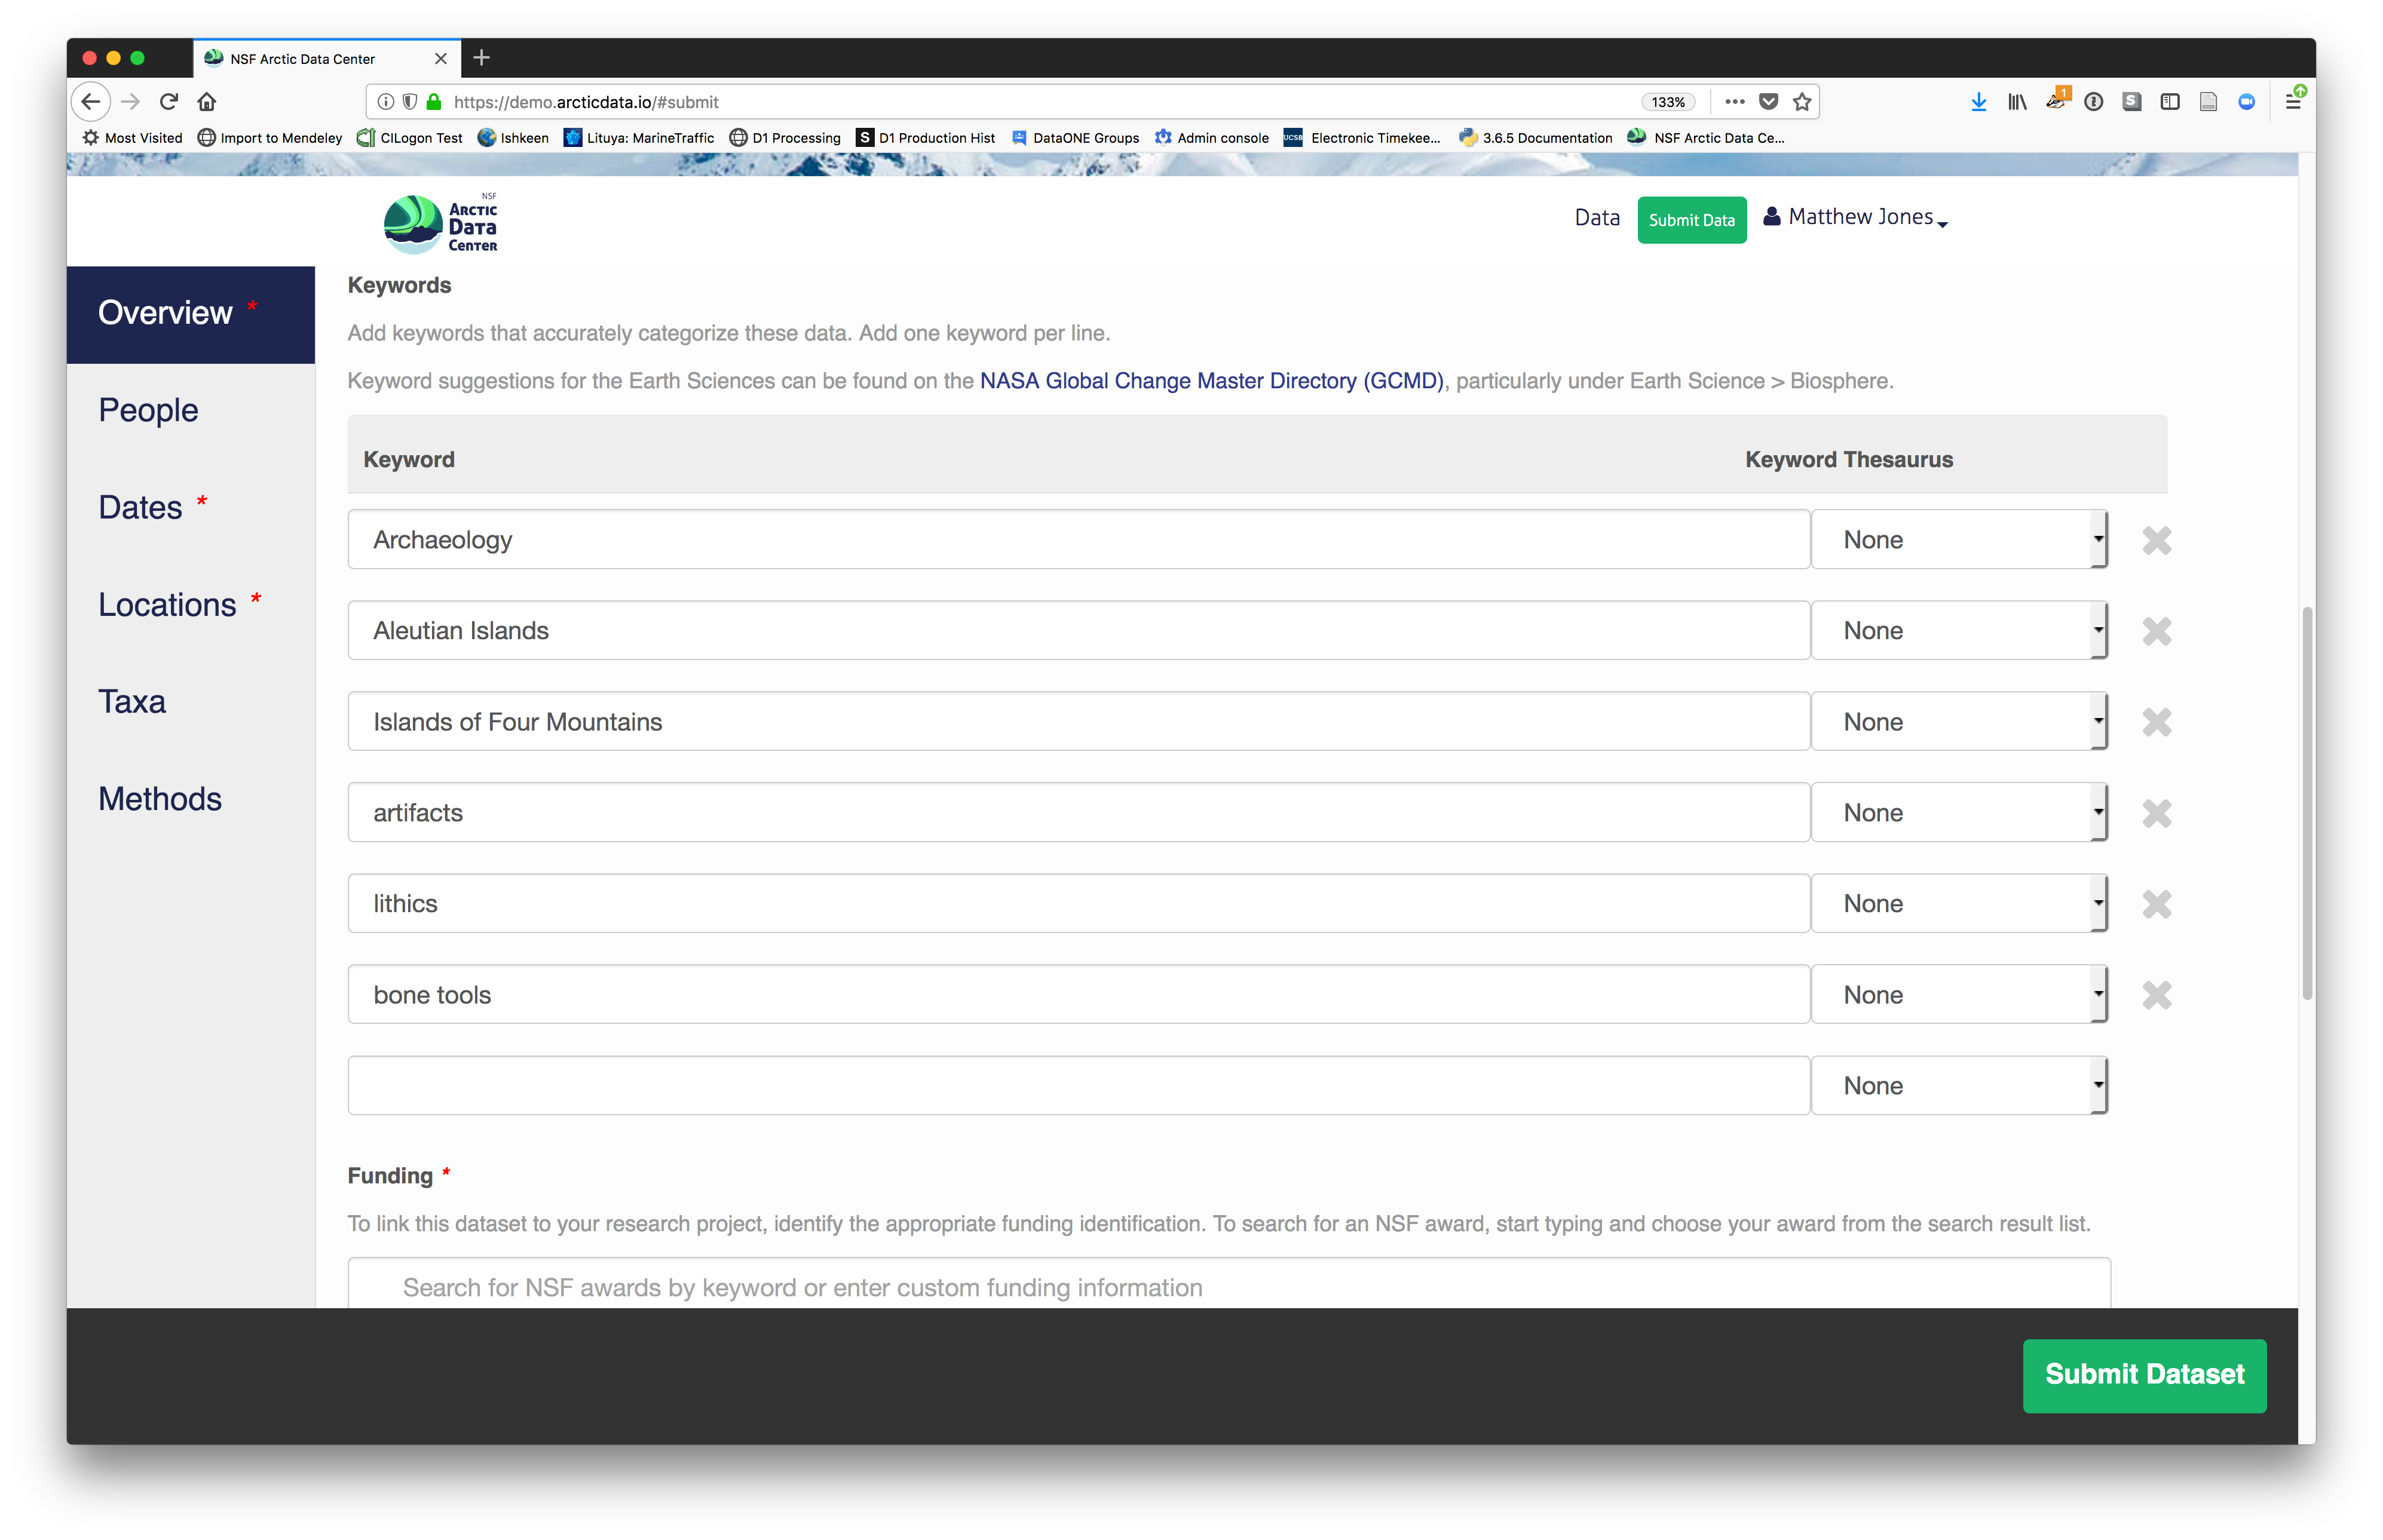Open the Methods section
2383x1540 pixels.
190,799
